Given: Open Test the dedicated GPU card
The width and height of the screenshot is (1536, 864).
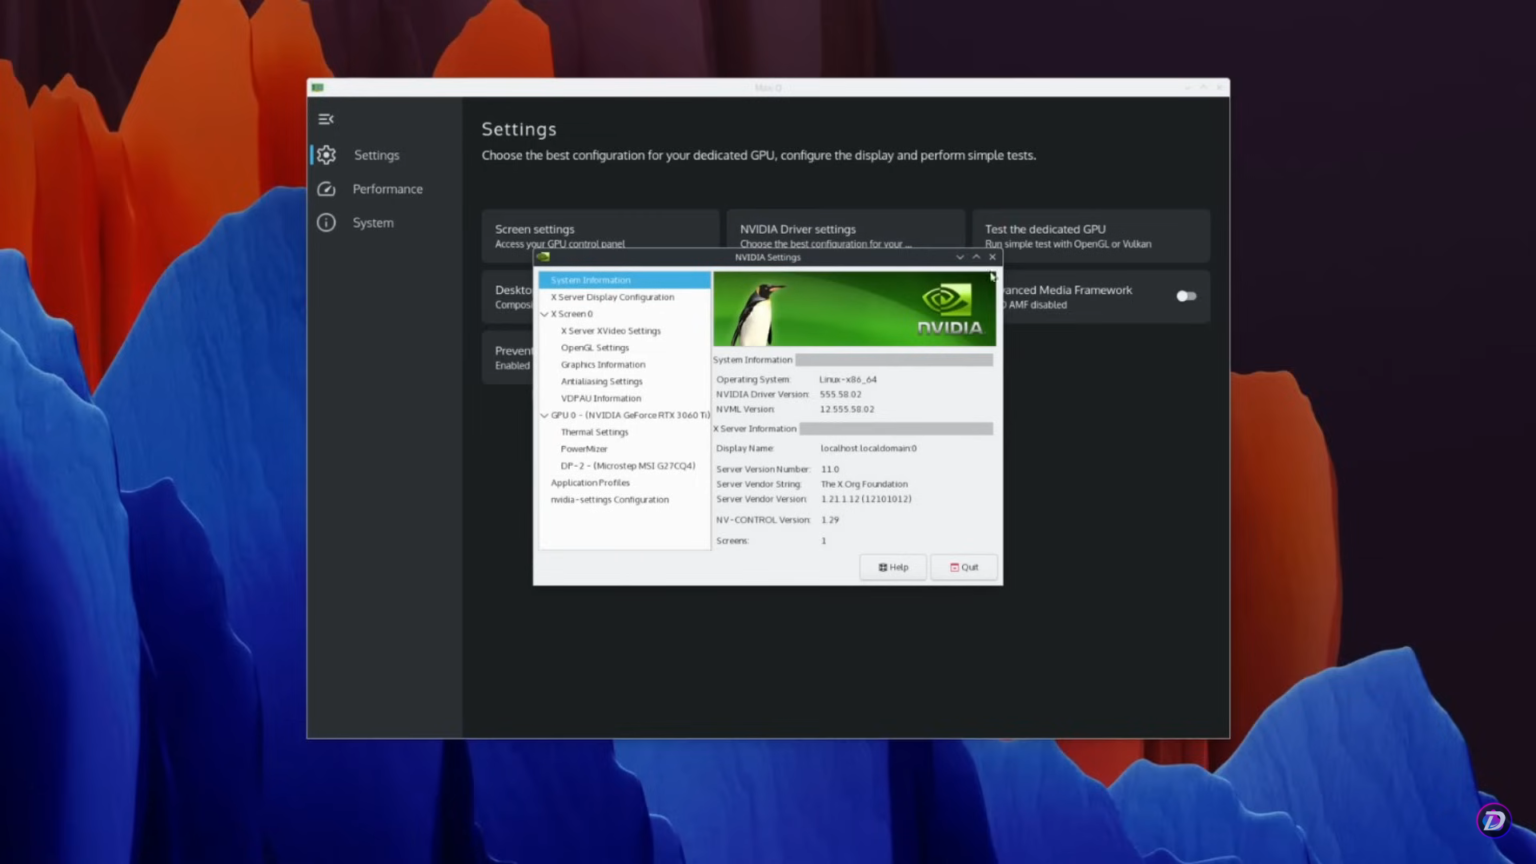Looking at the screenshot, I should pos(1090,235).
